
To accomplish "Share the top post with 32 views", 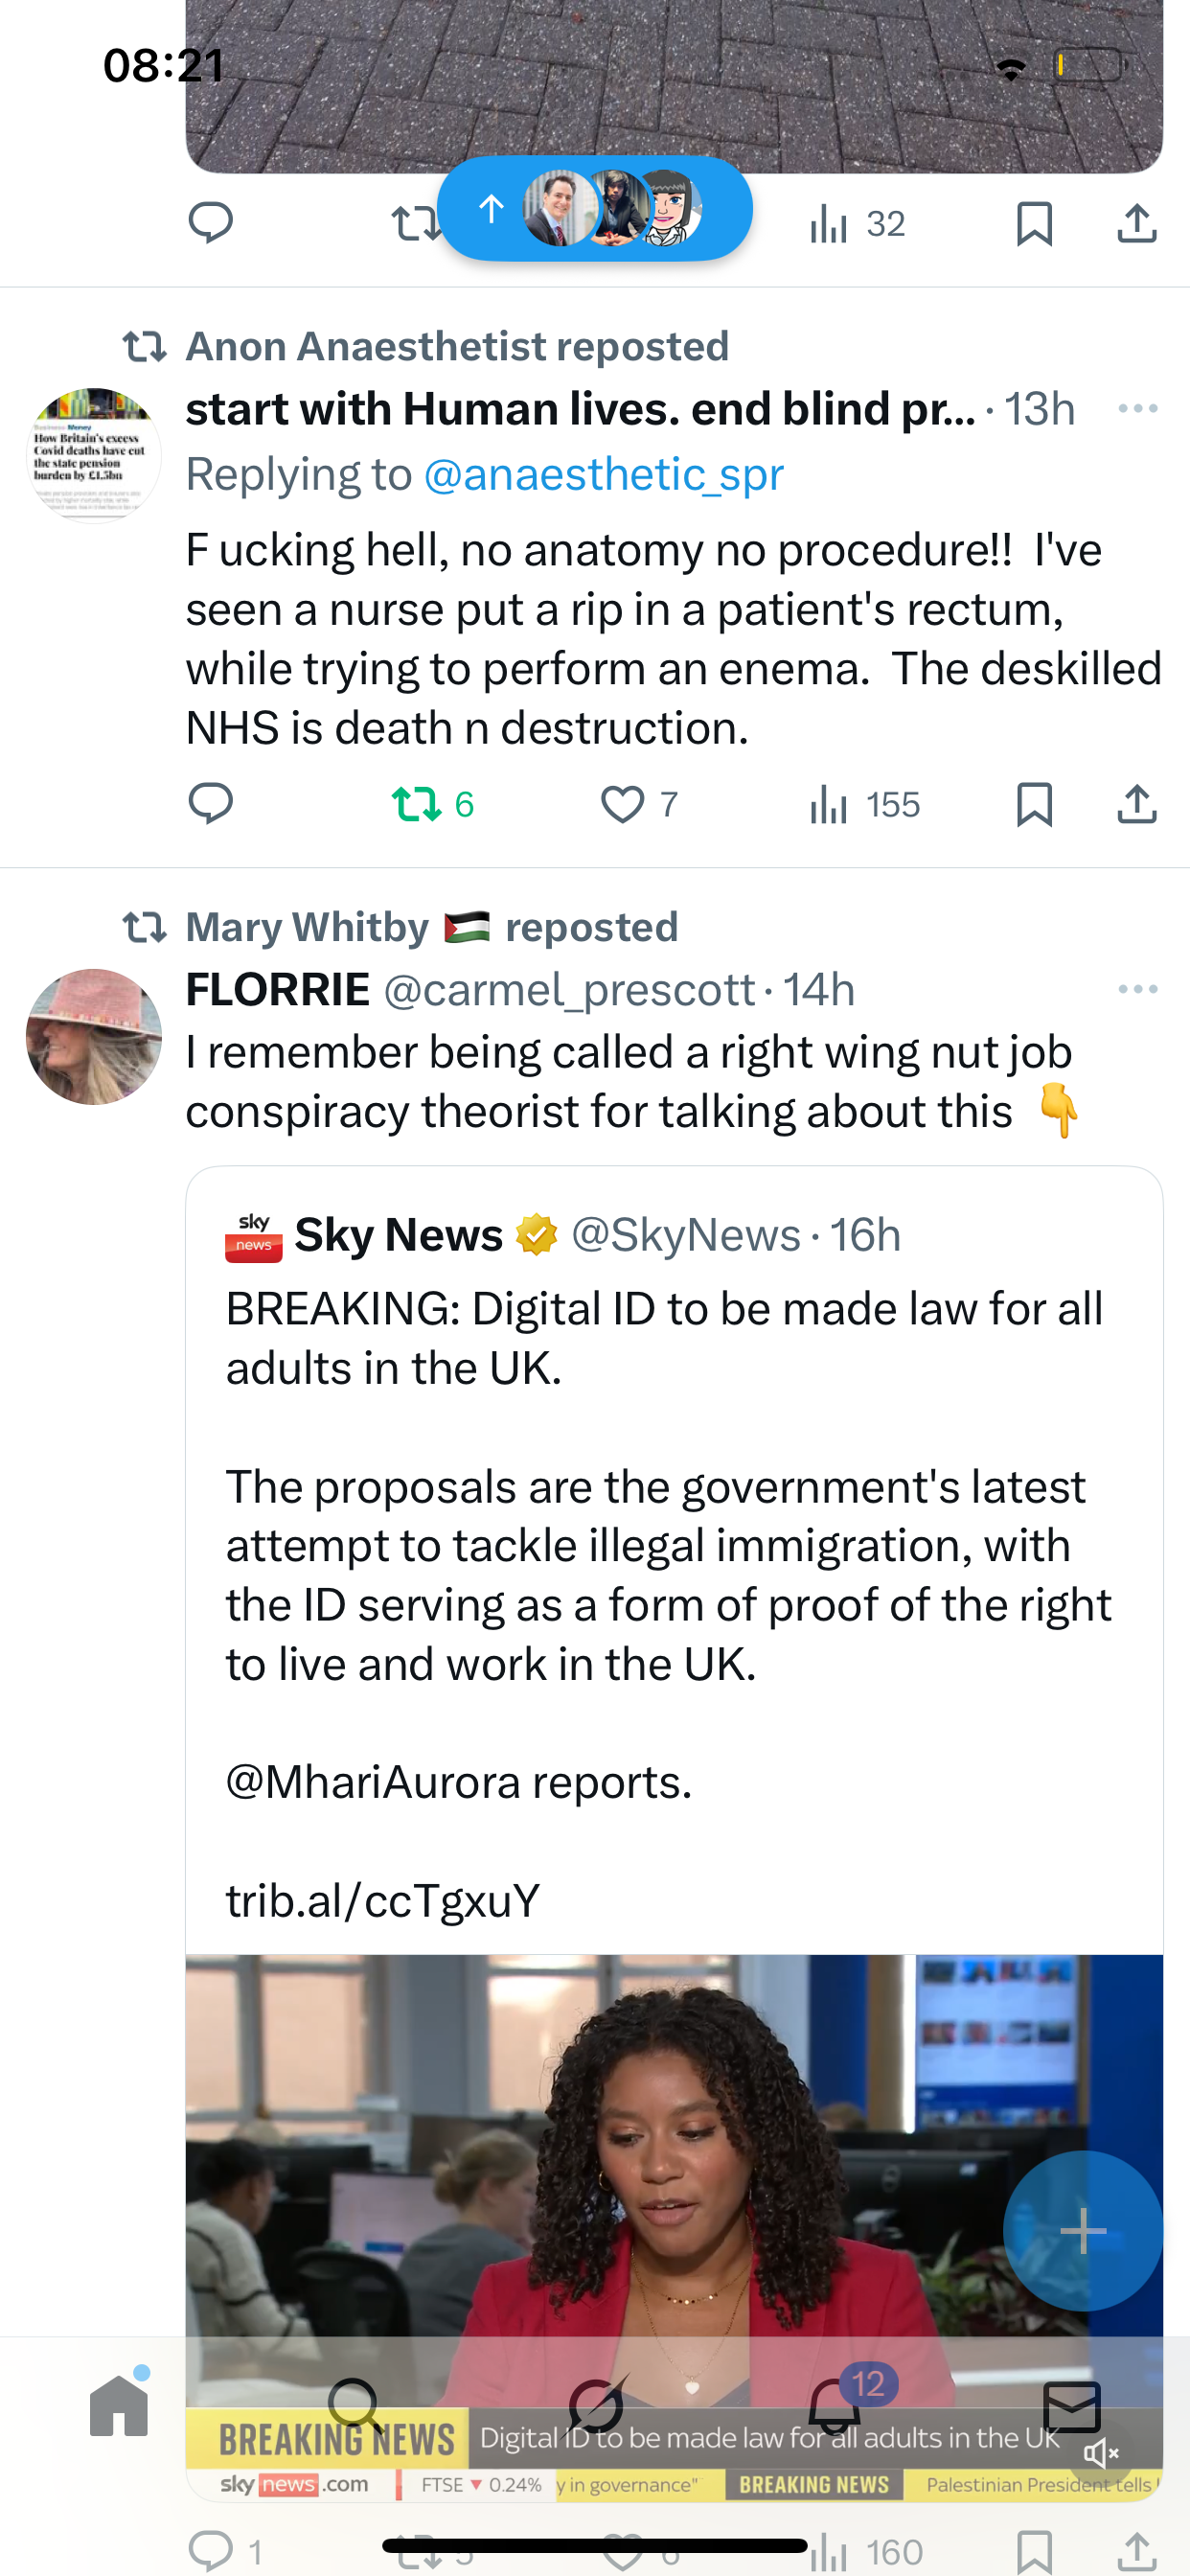I will coord(1137,223).
